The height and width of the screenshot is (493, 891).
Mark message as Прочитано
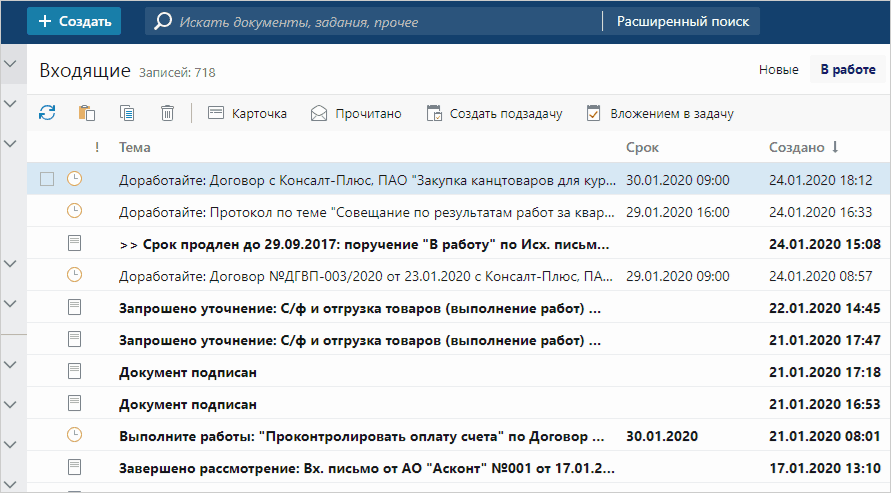356,113
